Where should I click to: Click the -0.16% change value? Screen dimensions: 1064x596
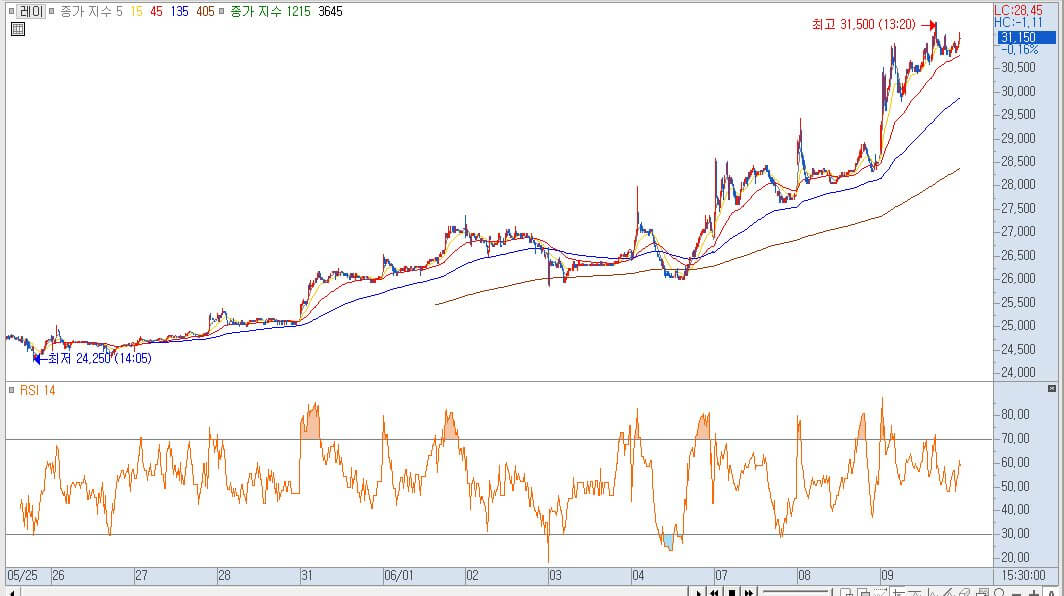click(1019, 50)
